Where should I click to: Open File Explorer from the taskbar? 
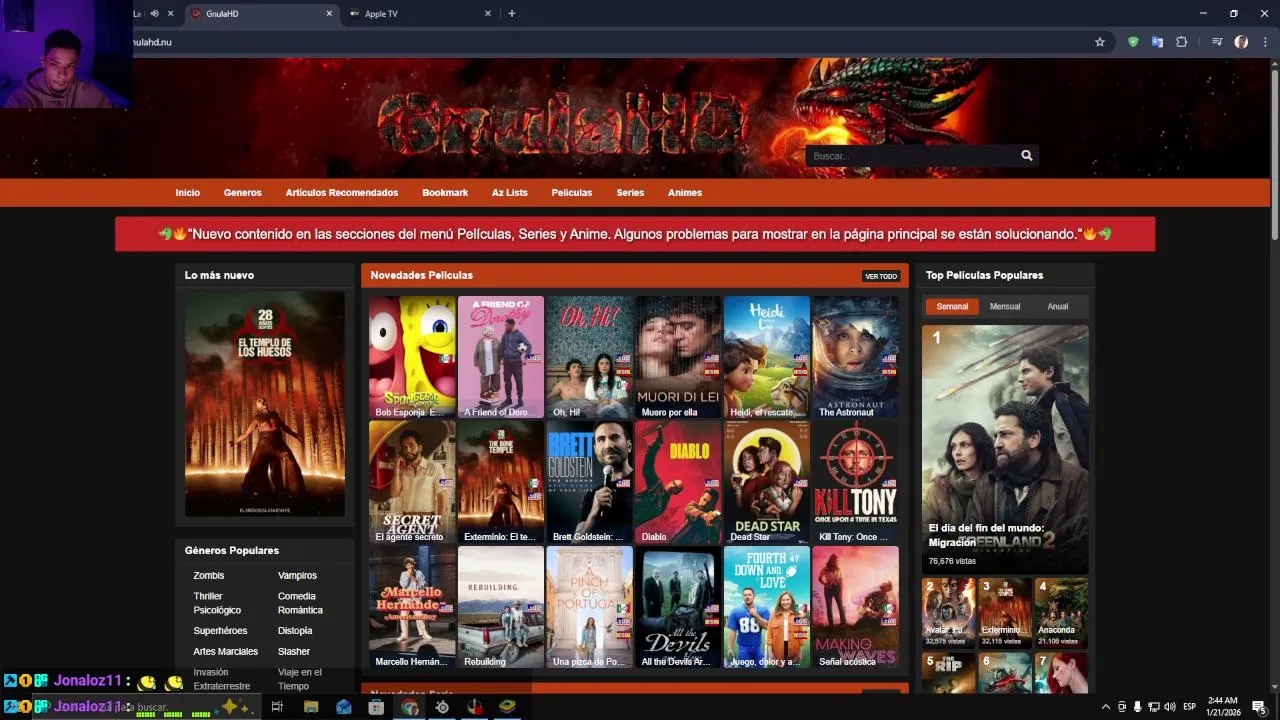pos(311,707)
